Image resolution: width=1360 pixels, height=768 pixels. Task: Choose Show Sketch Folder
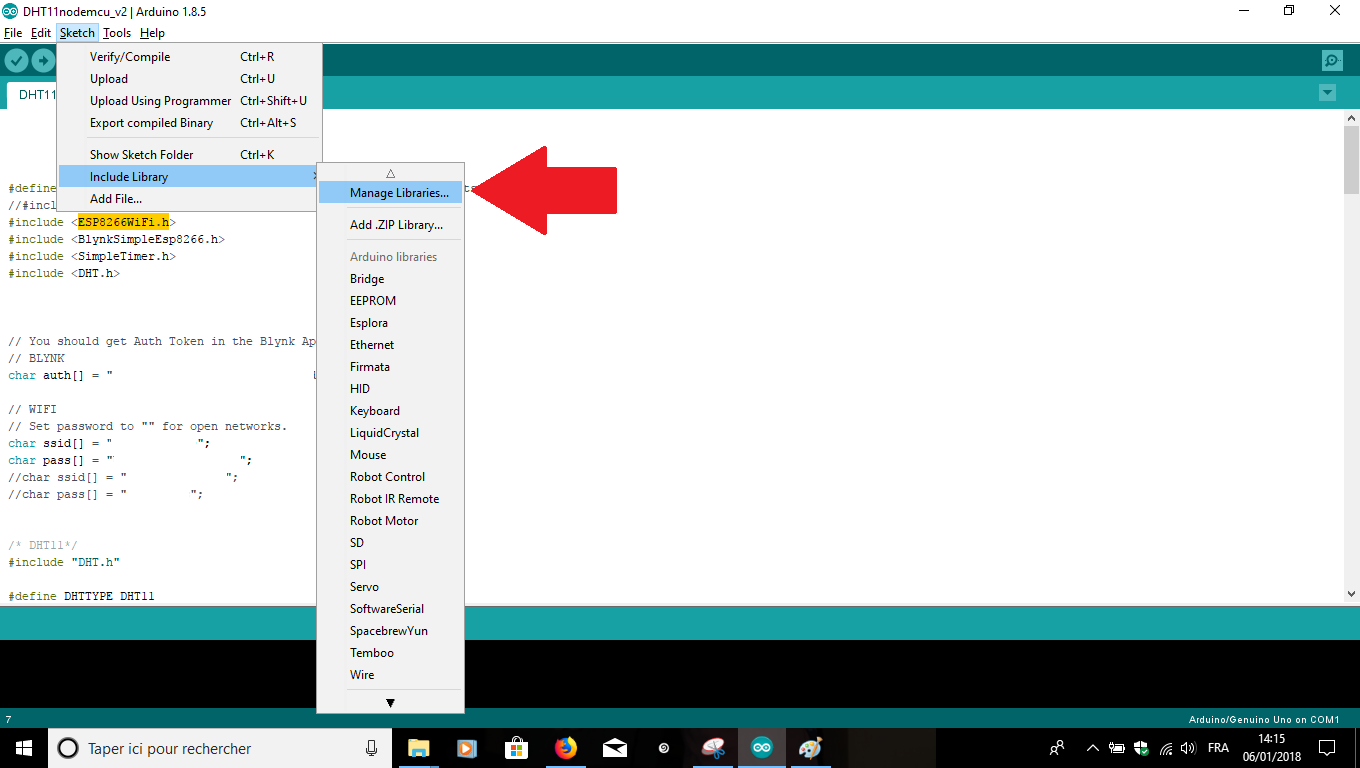pos(190,155)
